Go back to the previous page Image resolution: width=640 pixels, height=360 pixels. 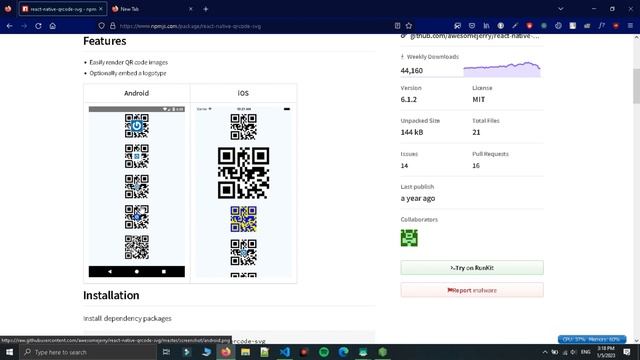[9, 26]
